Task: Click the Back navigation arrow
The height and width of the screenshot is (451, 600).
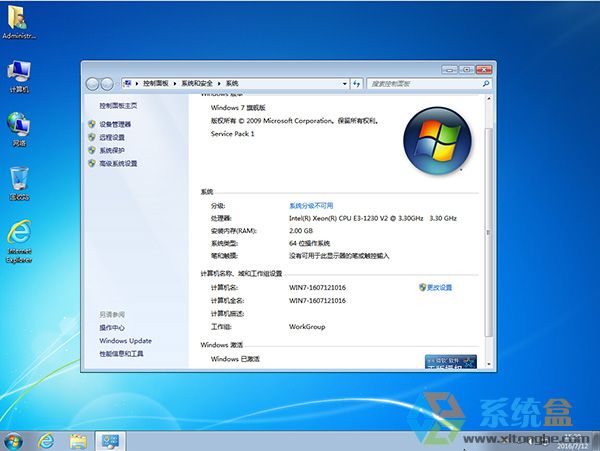Action: [x=92, y=84]
